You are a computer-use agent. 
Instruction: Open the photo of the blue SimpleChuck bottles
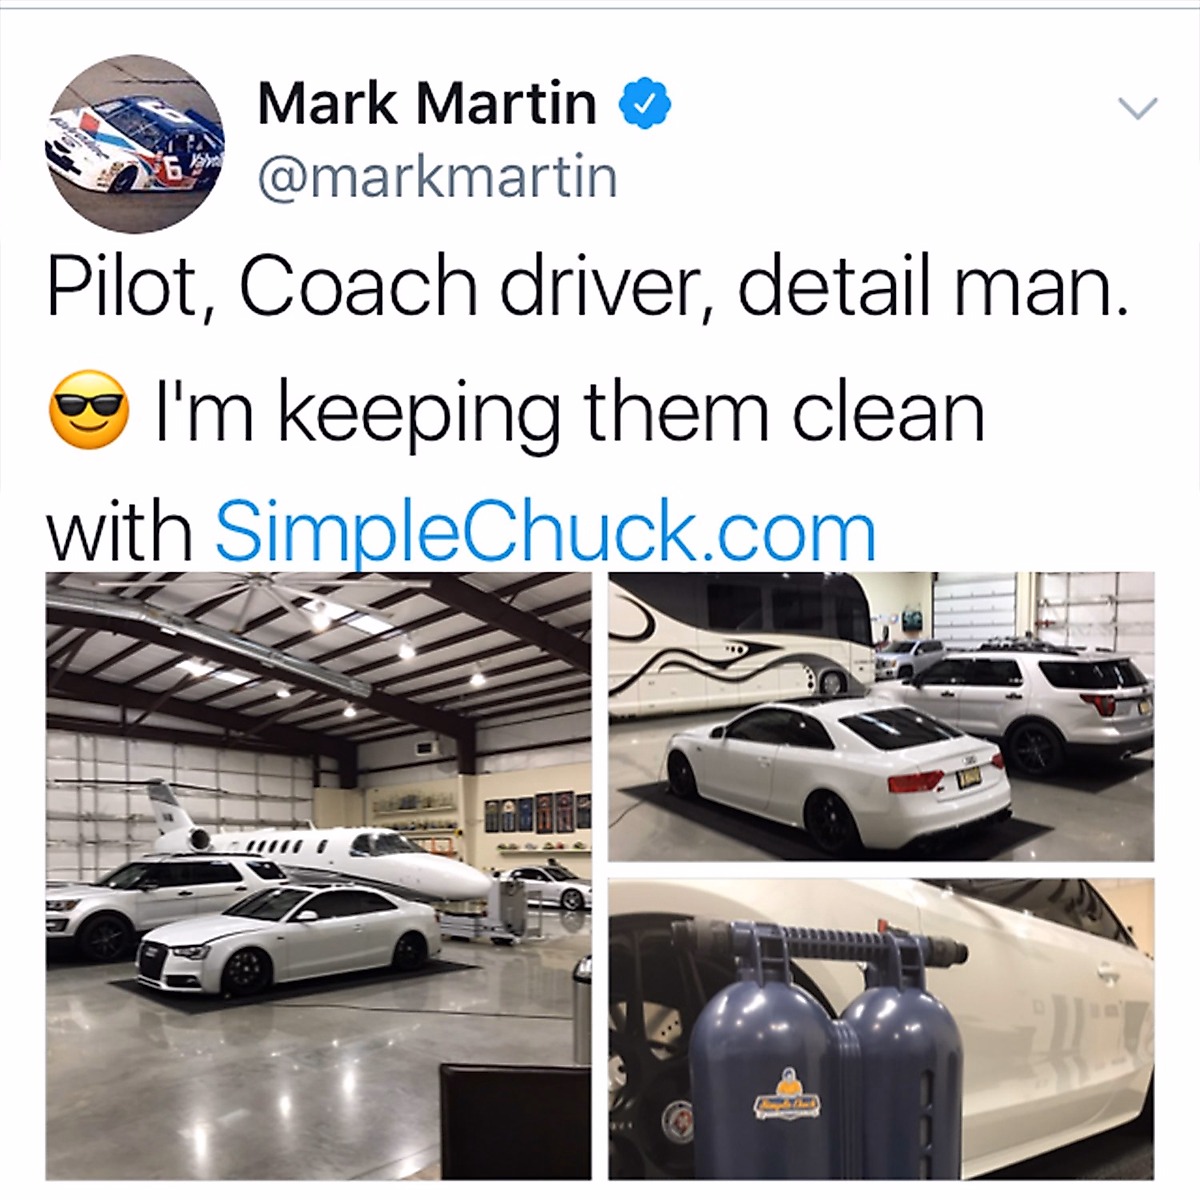(x=881, y=1029)
